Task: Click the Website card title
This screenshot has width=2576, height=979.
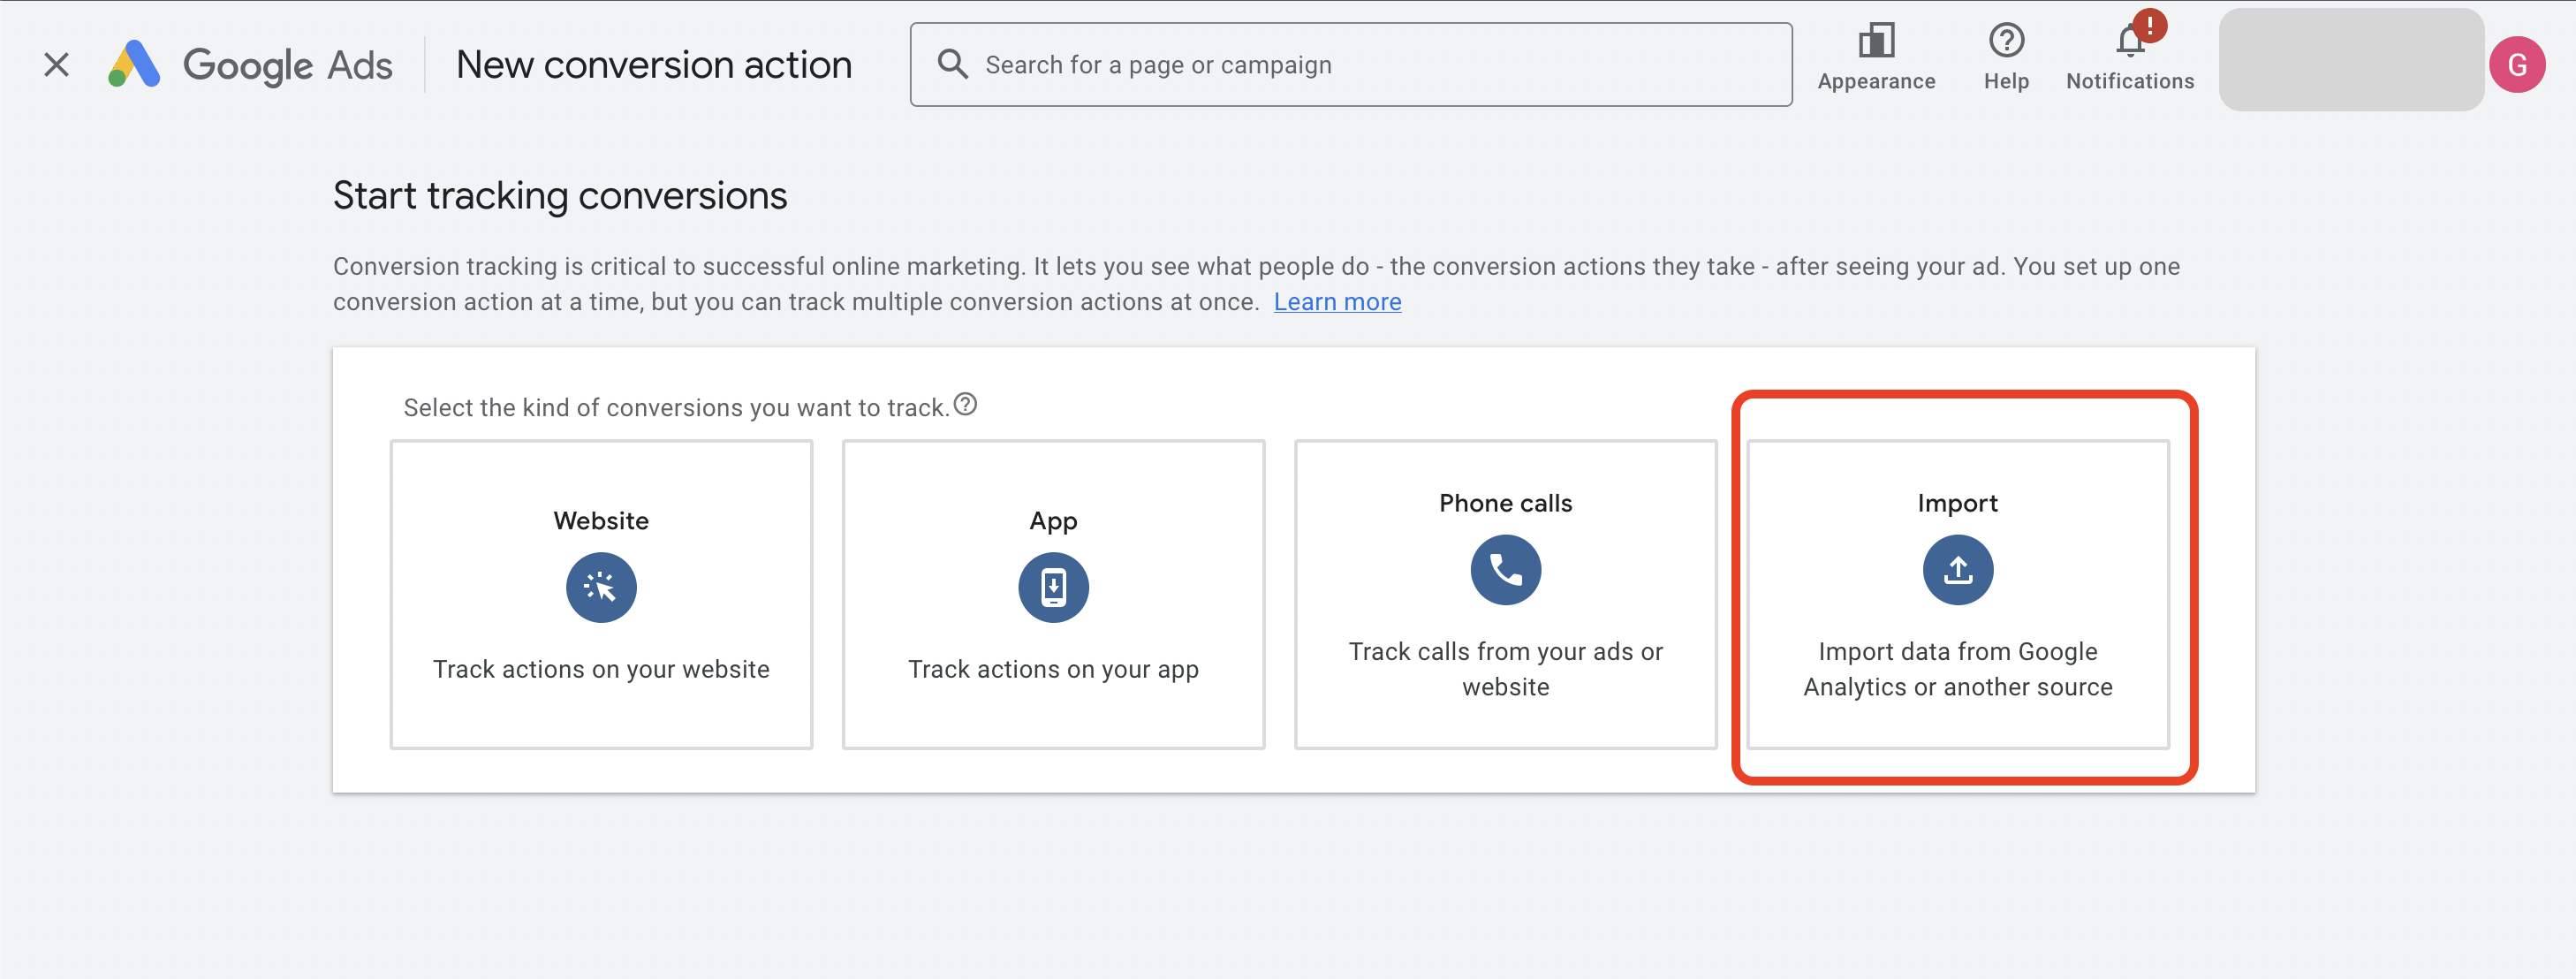Action: 601,521
